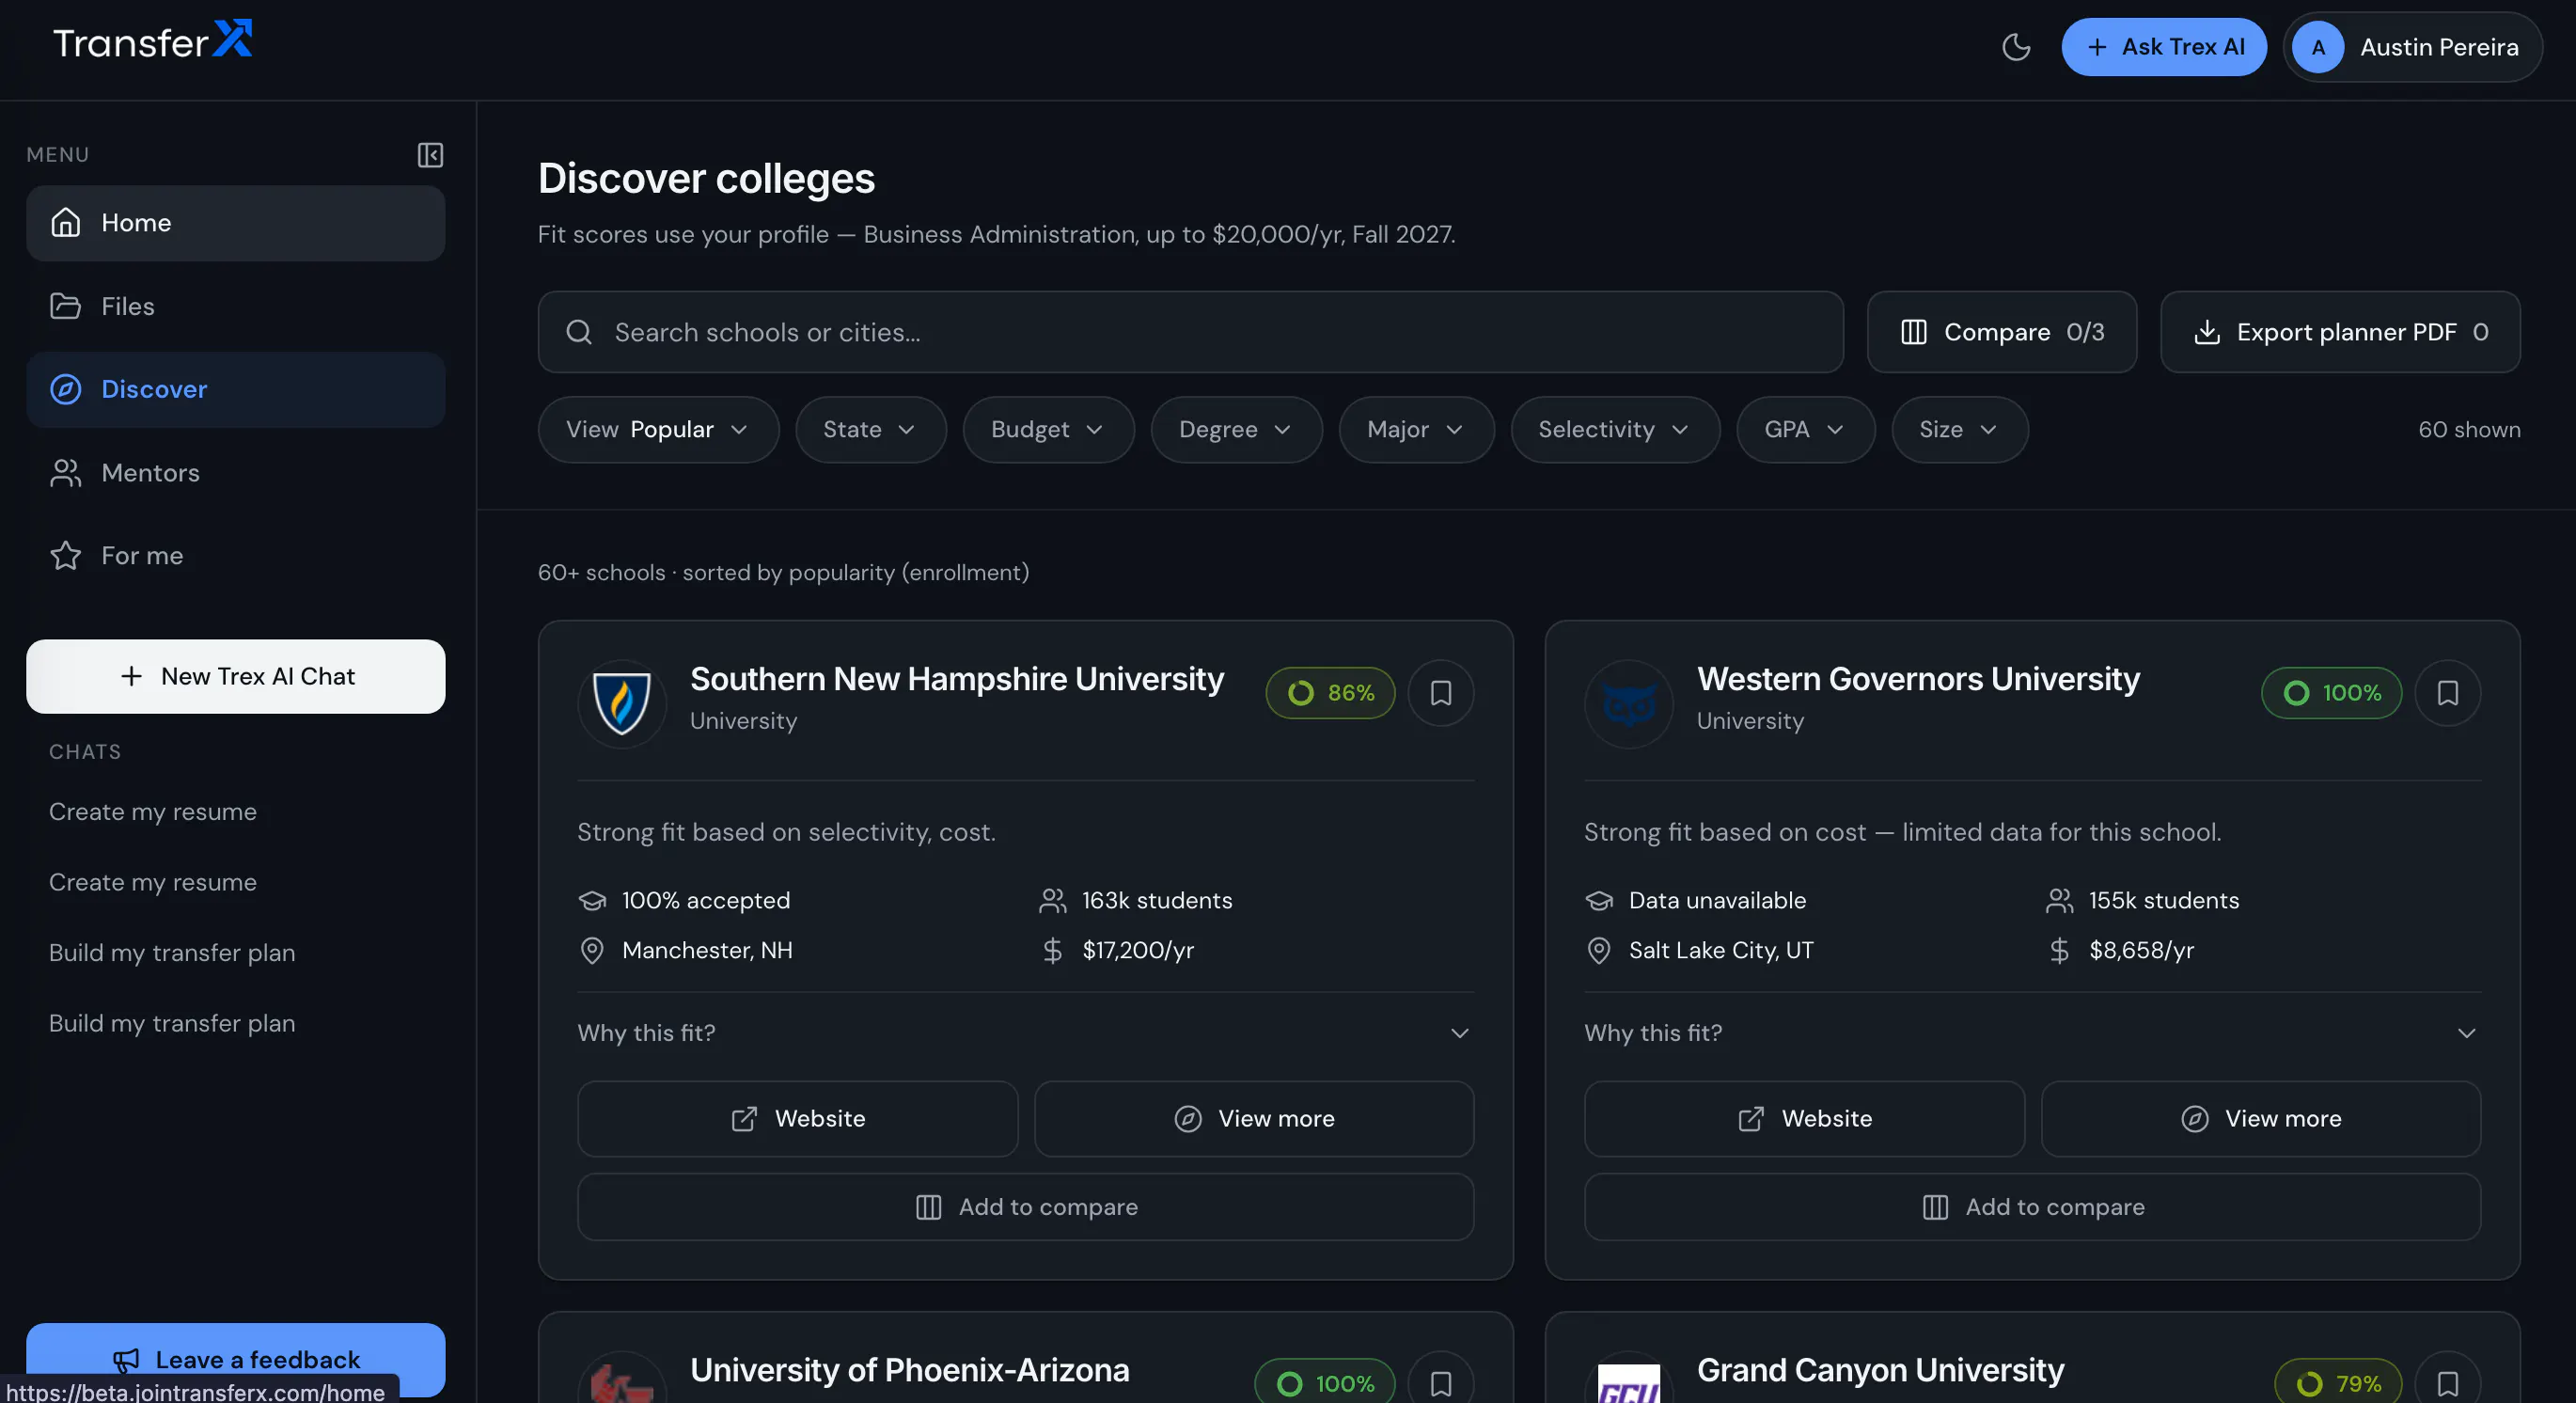View more about Western Governors University
Screen dimensions: 2576x1403
(2261, 1119)
